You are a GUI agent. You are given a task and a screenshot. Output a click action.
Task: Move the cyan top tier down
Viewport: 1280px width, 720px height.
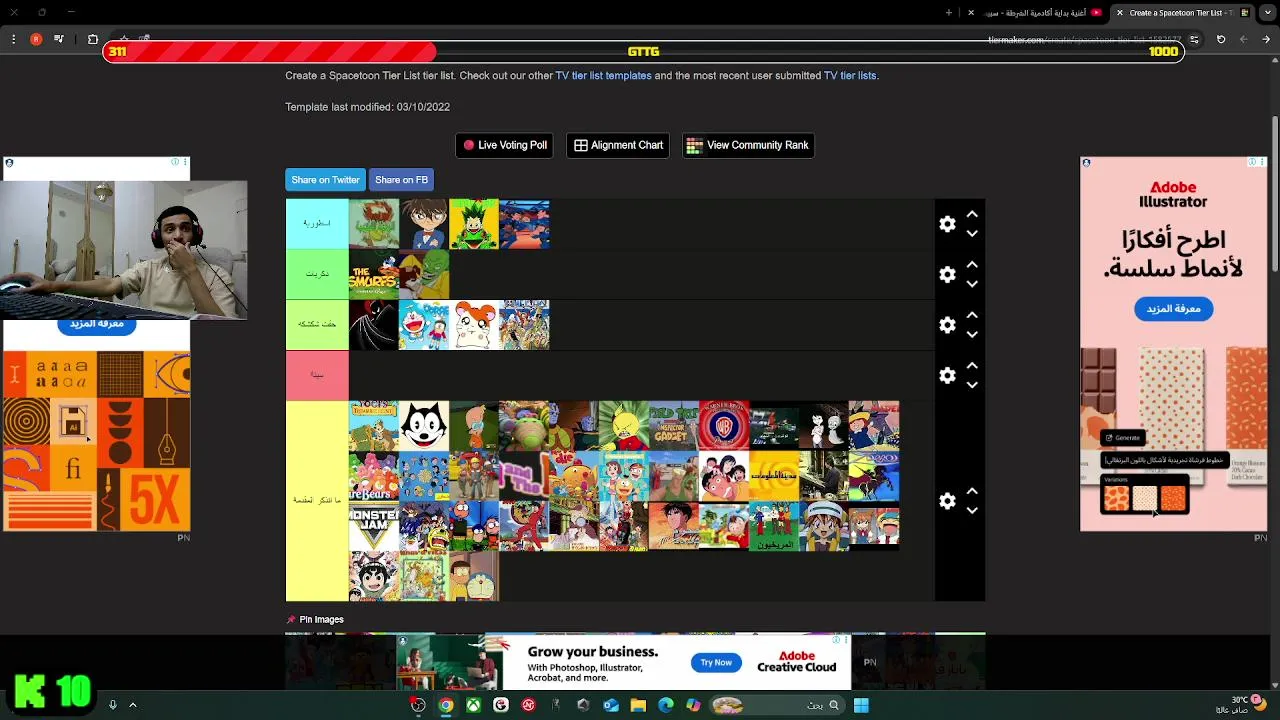click(x=972, y=234)
